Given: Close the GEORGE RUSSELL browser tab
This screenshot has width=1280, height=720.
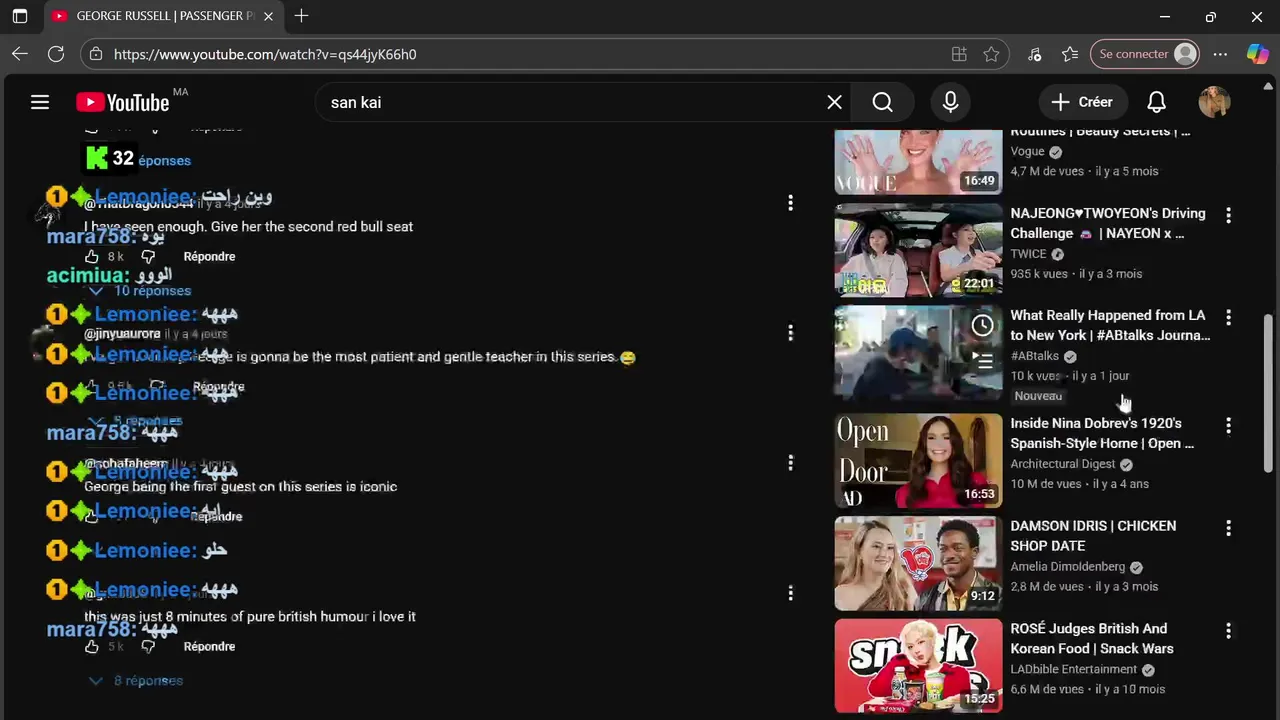Looking at the screenshot, I should coord(268,16).
